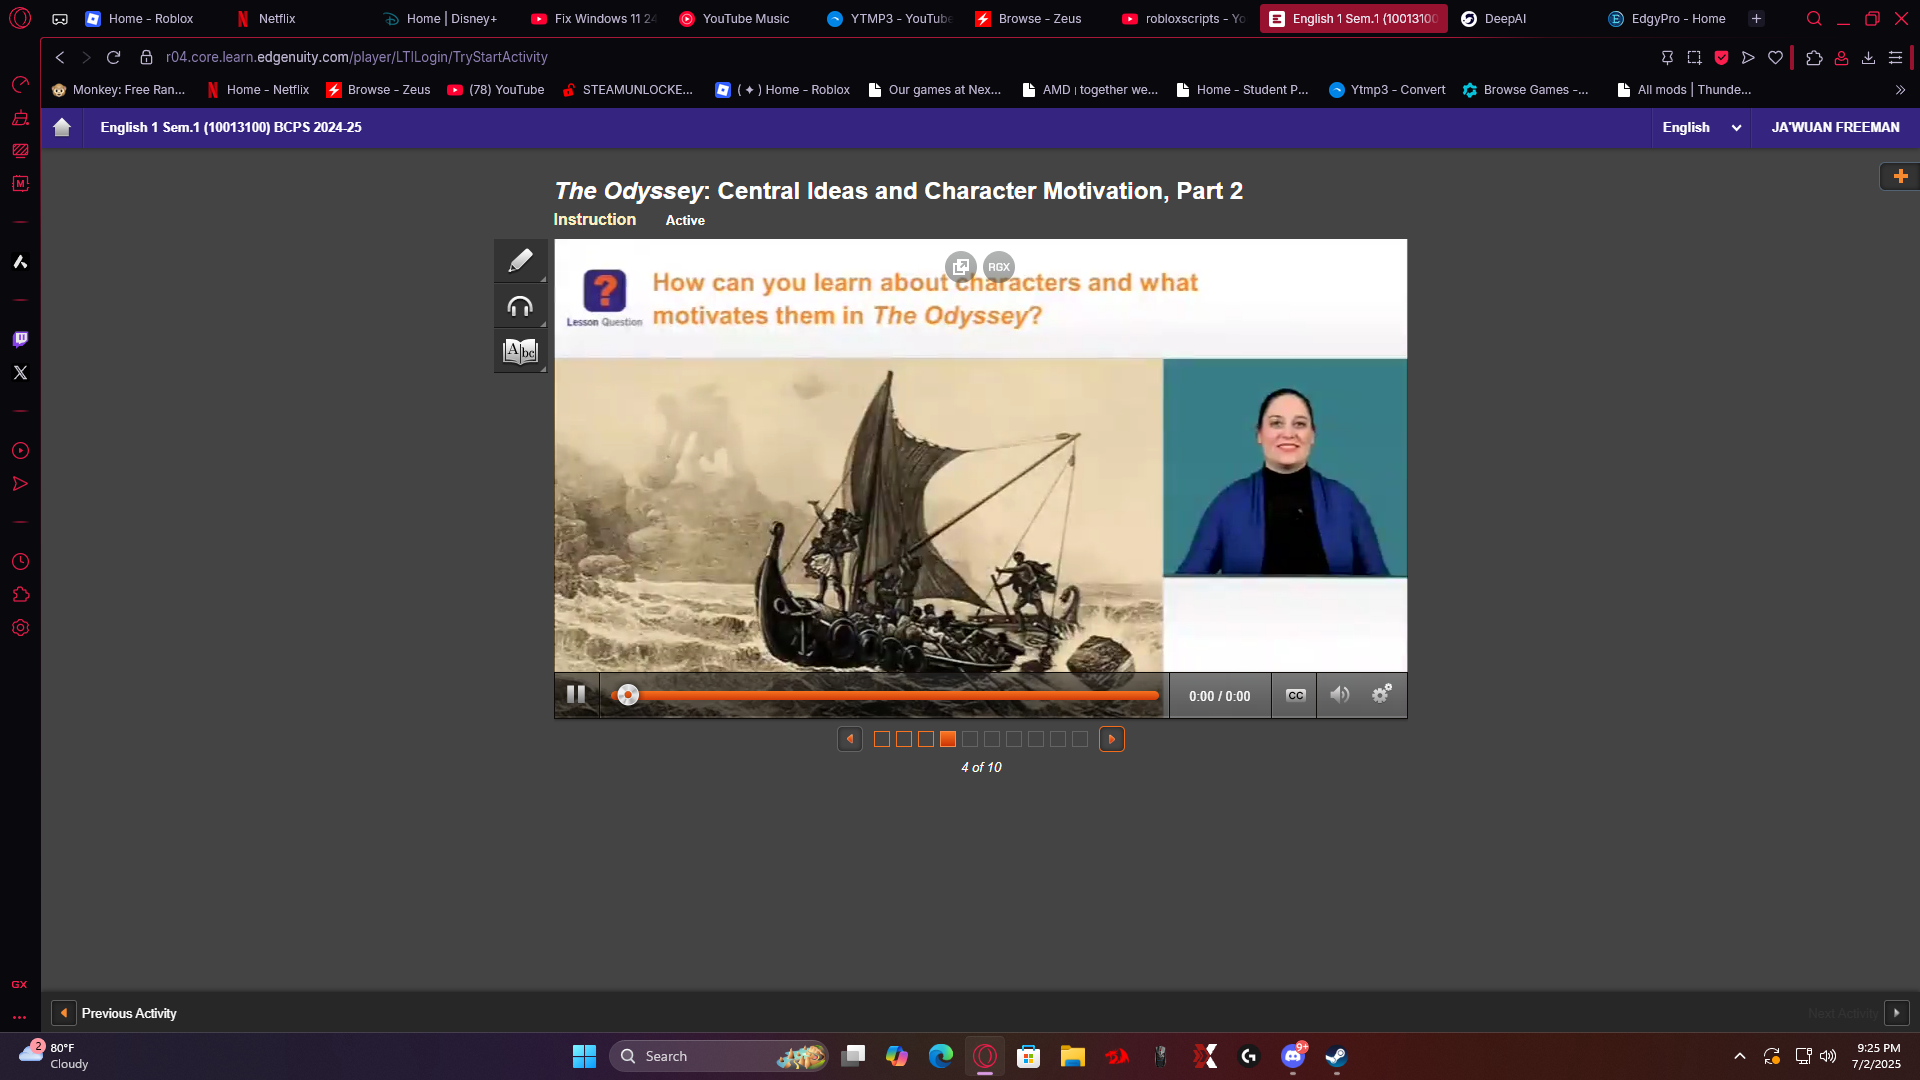Go to Next Activity arrow
Screen dimensions: 1920x1080
[x=1897, y=1013]
